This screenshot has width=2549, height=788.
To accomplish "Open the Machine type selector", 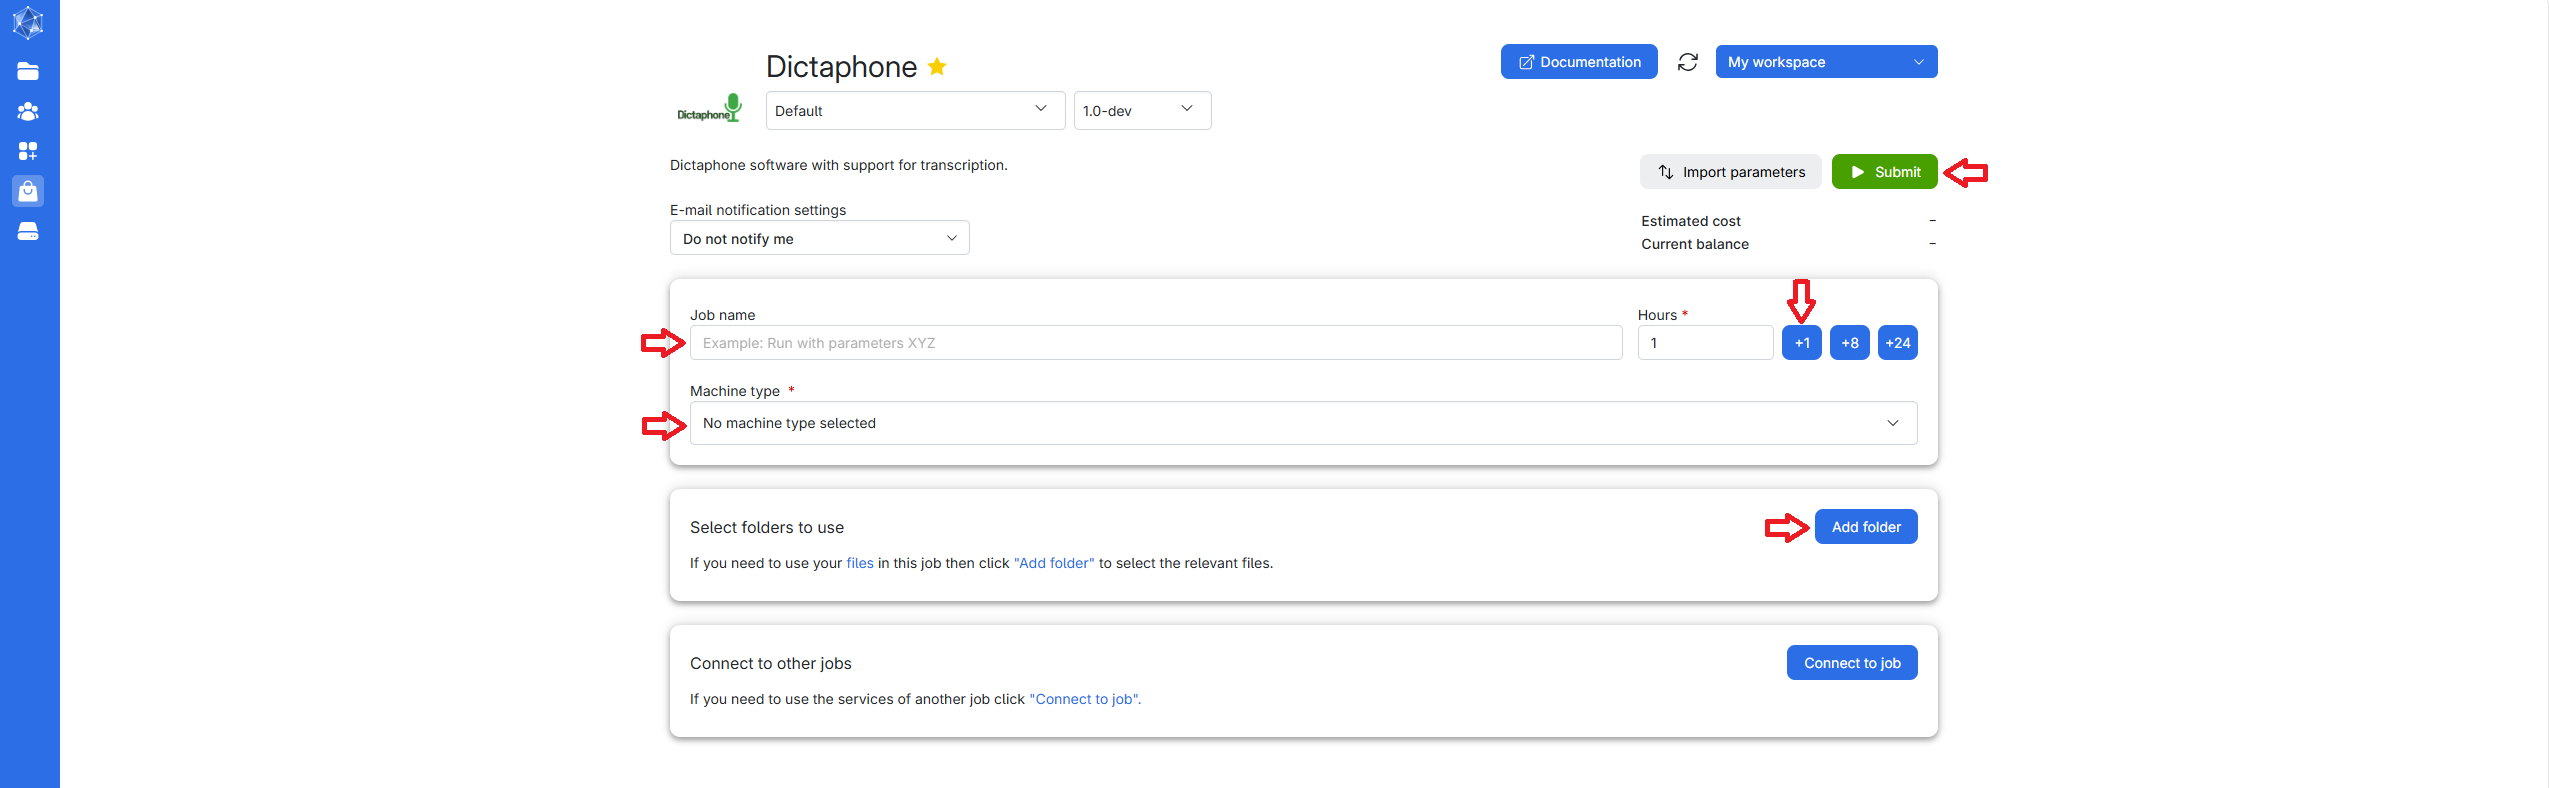I will pos(1302,423).
